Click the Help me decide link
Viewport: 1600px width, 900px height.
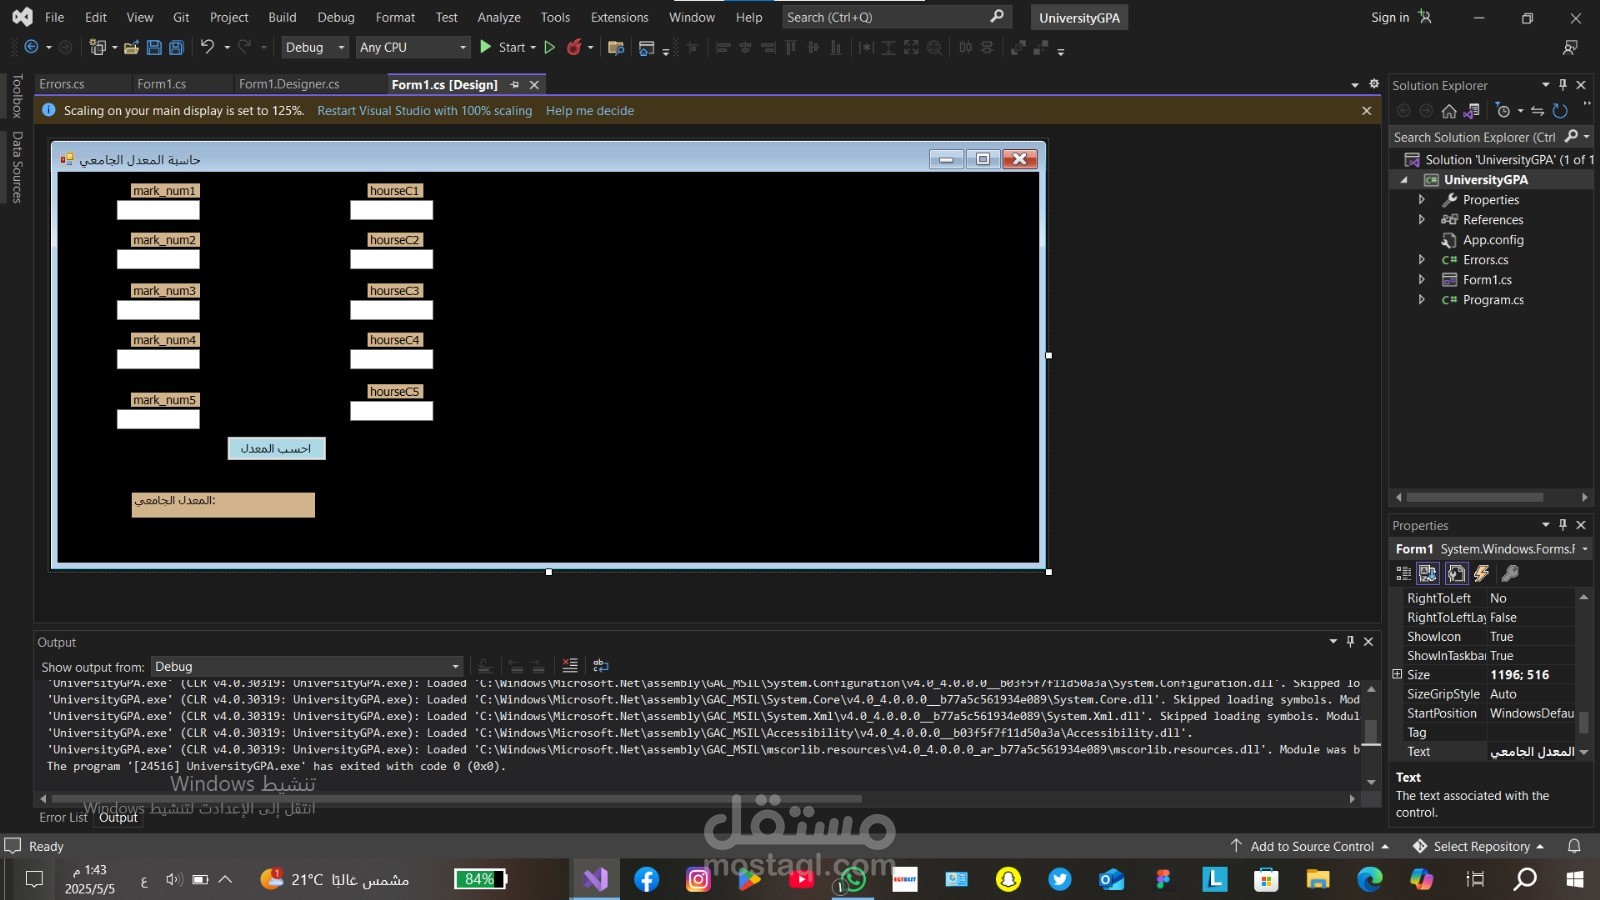(x=590, y=111)
